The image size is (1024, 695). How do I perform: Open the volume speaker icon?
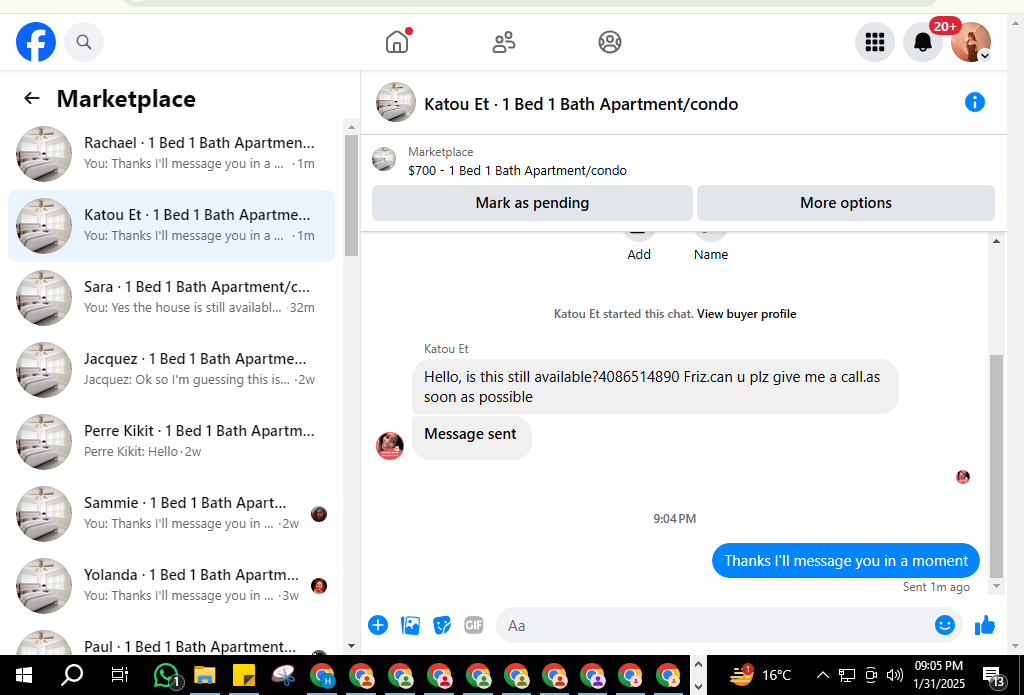[x=895, y=675]
